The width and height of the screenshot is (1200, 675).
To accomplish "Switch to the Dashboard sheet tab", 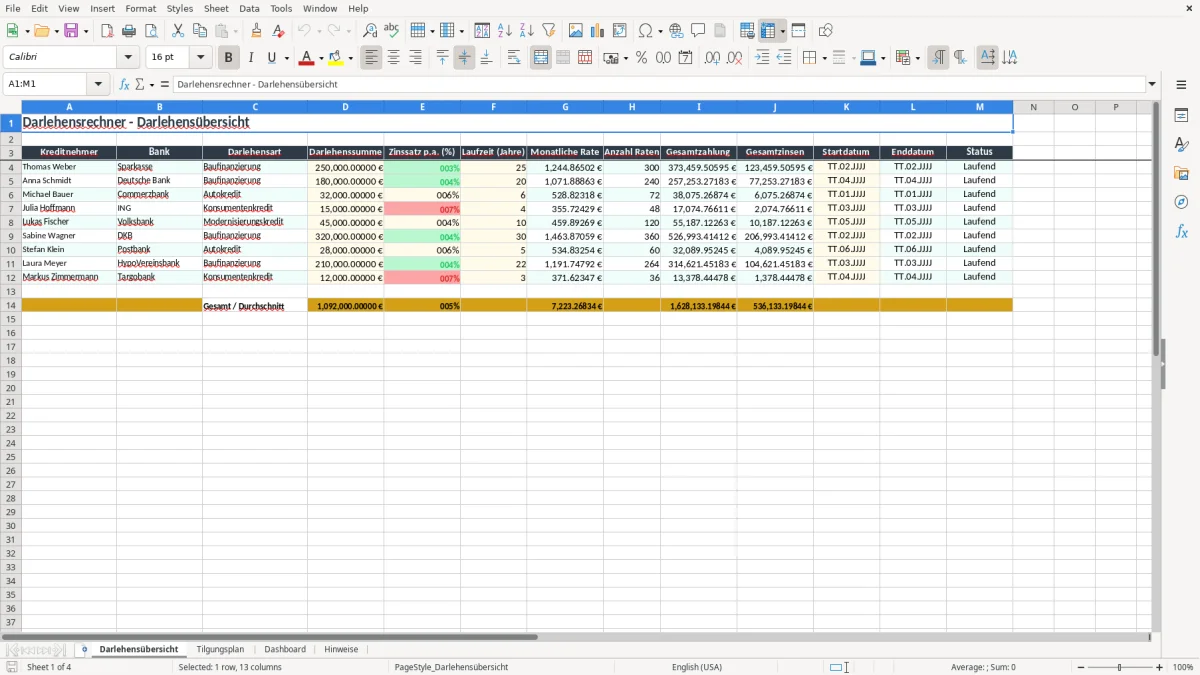I will 285,650.
